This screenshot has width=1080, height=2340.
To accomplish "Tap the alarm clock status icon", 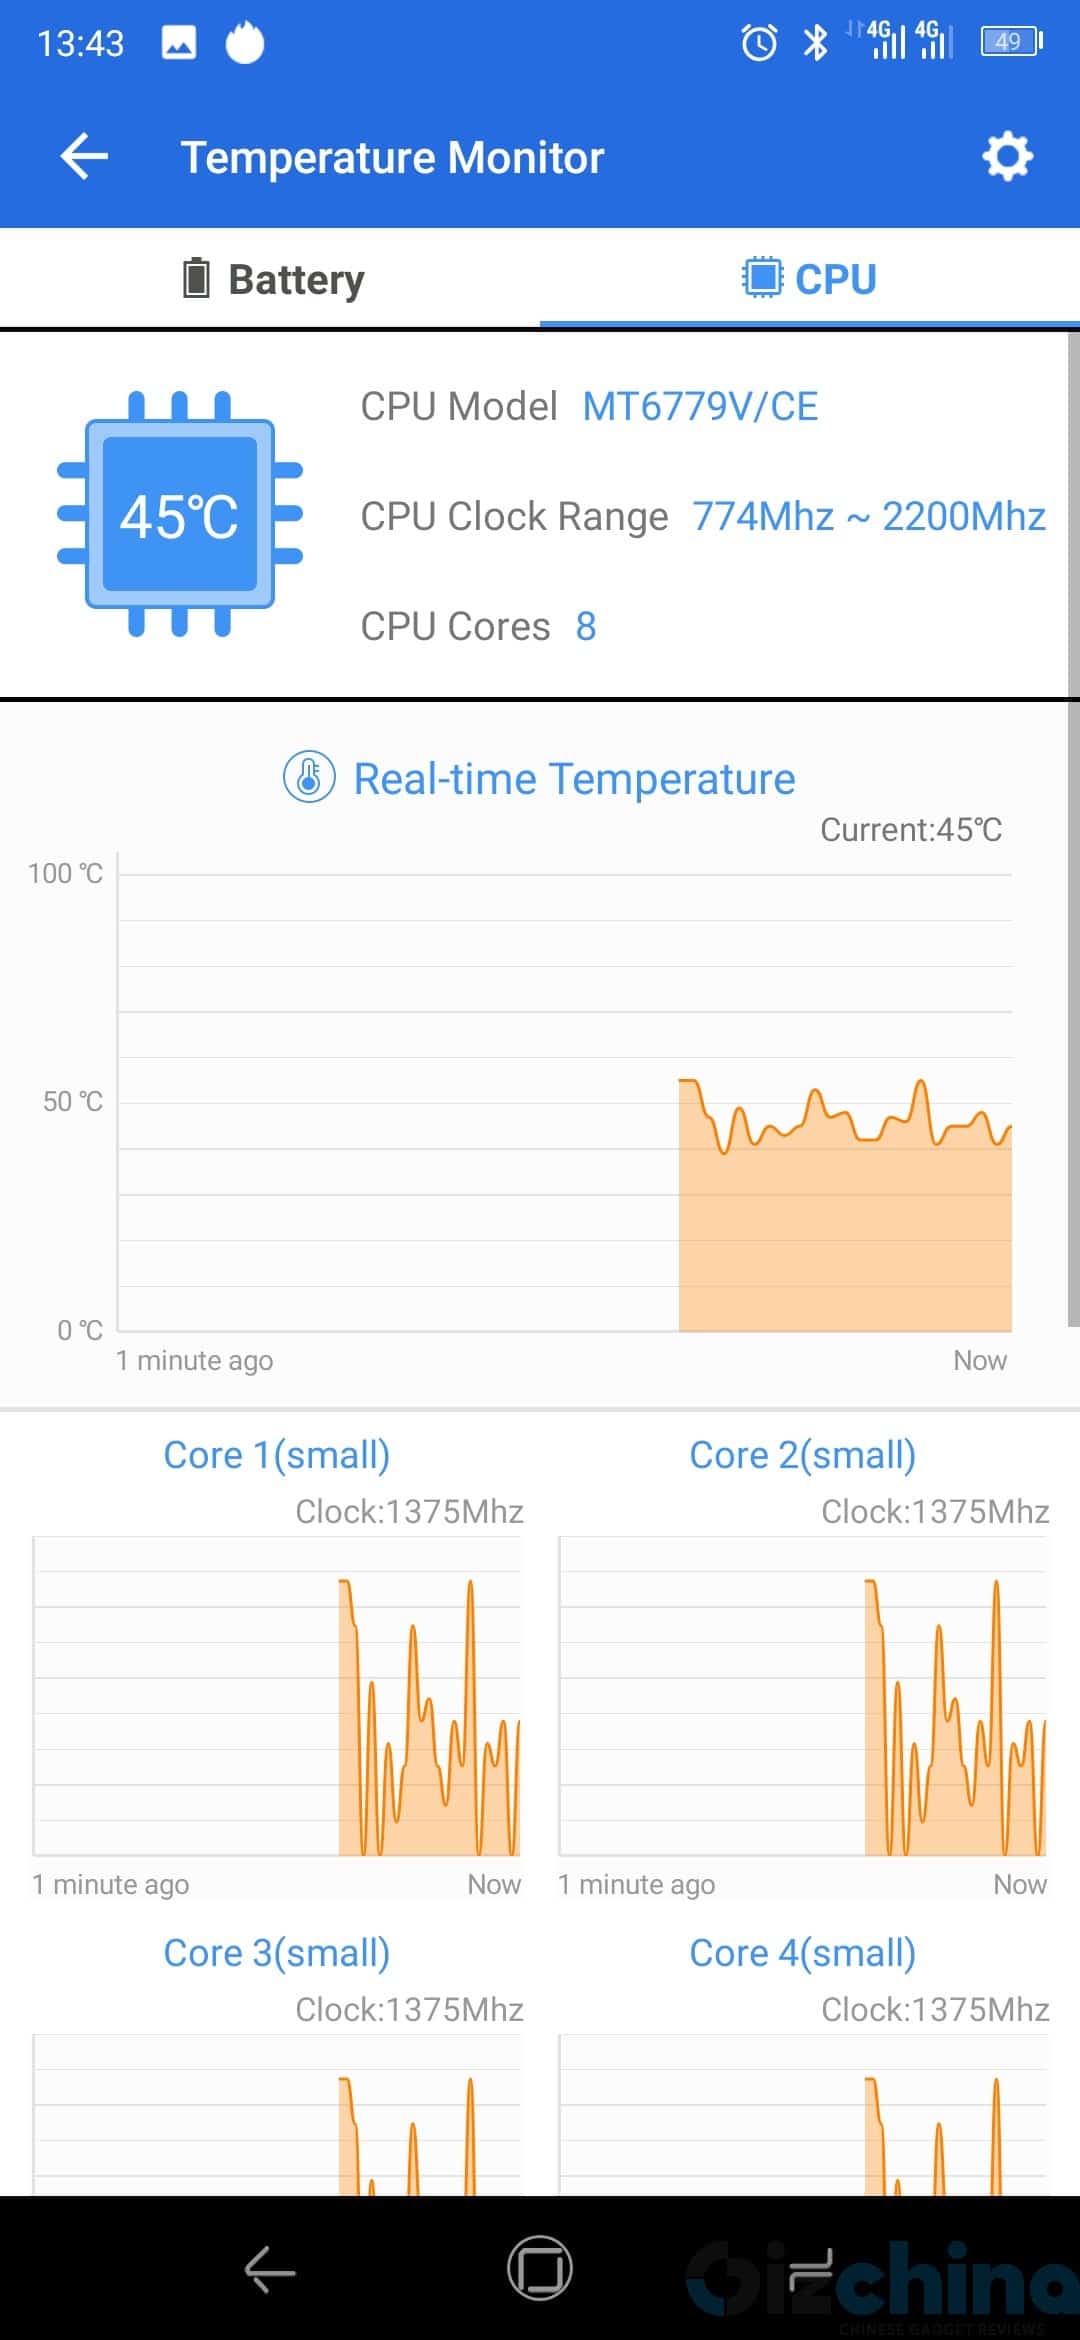I will (759, 42).
